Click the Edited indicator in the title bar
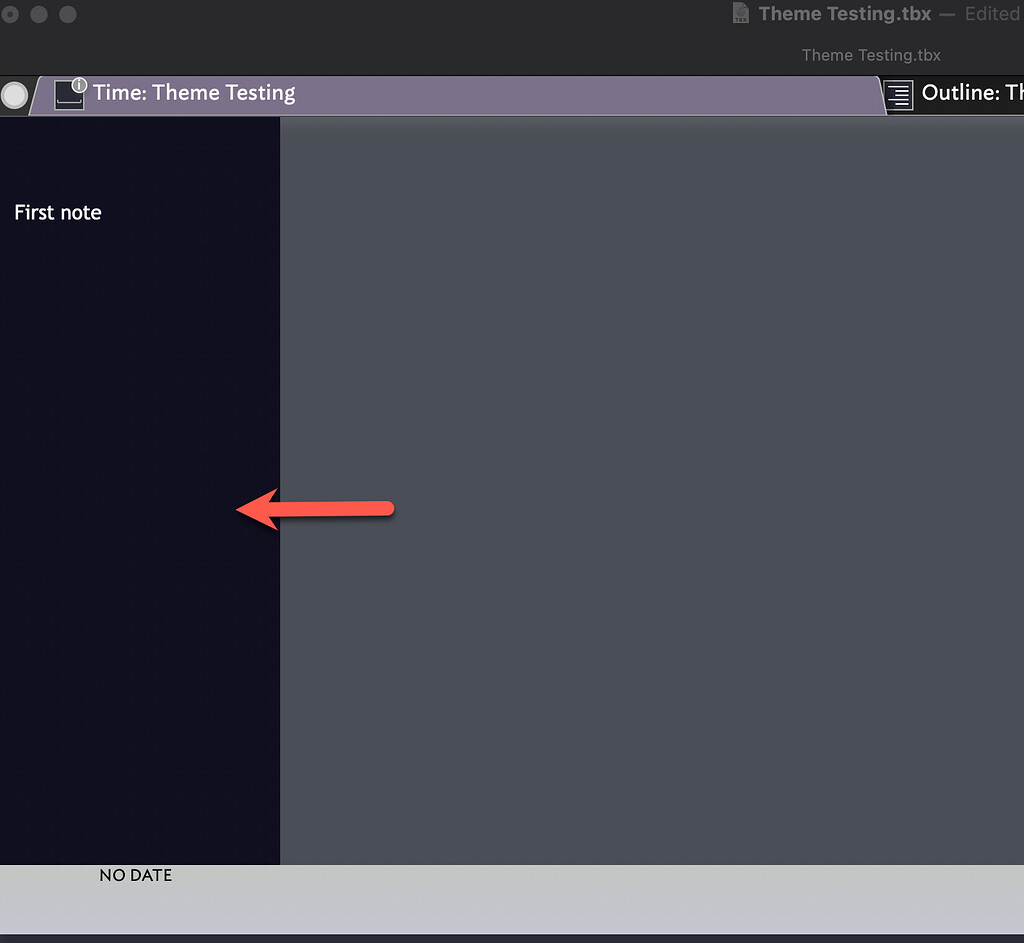Screen dimensions: 1024x943 (992, 13)
